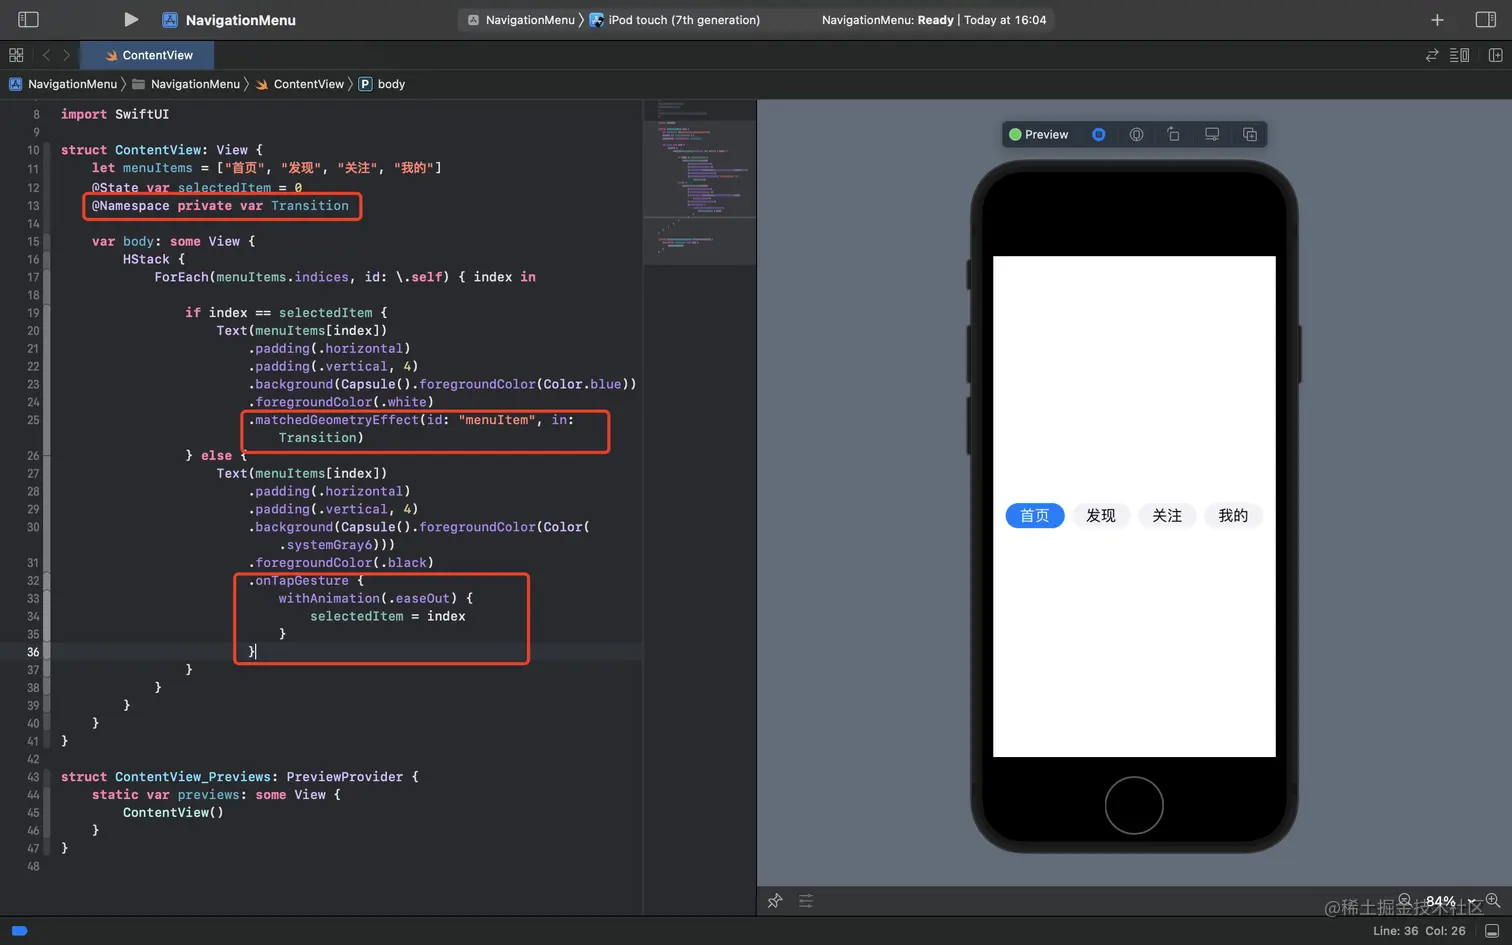Screen dimensions: 1512x945
Task: Click the blue indicator in bottom bar
Action: coord(19,931)
